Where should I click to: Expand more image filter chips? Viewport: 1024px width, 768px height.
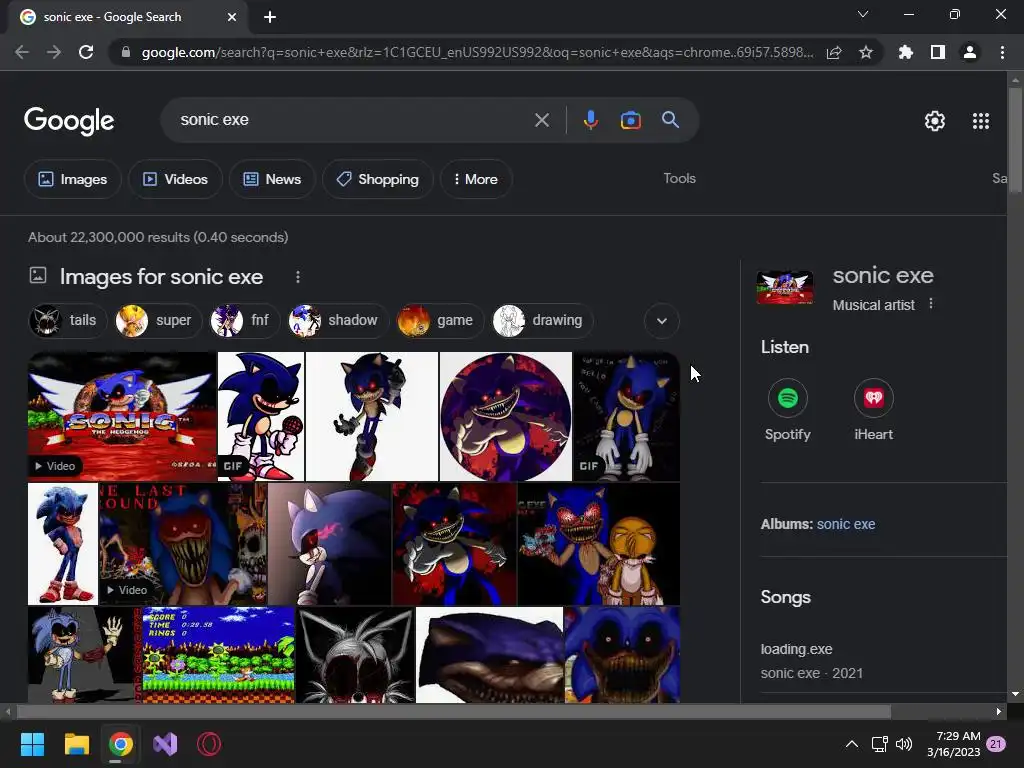tap(662, 321)
